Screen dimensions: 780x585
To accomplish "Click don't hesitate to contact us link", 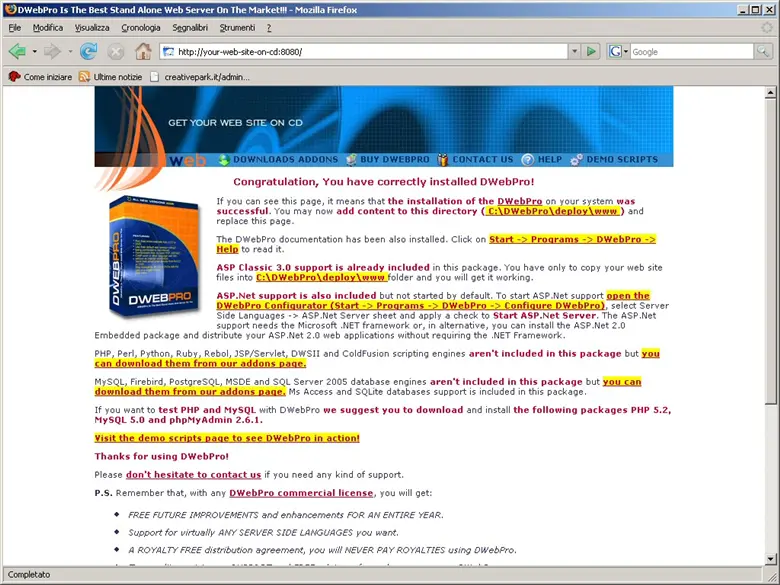I will (194, 475).
